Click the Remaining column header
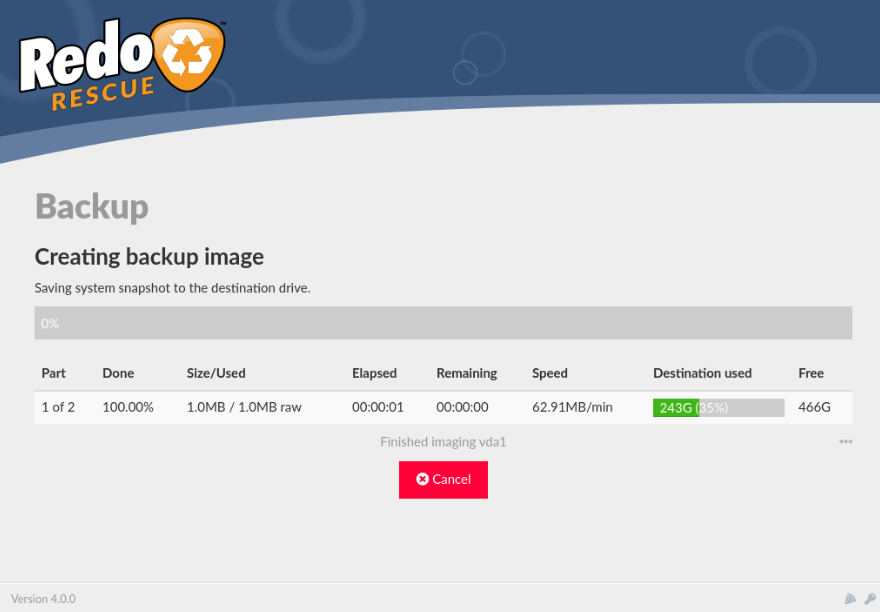The height and width of the screenshot is (612, 880). (x=467, y=373)
